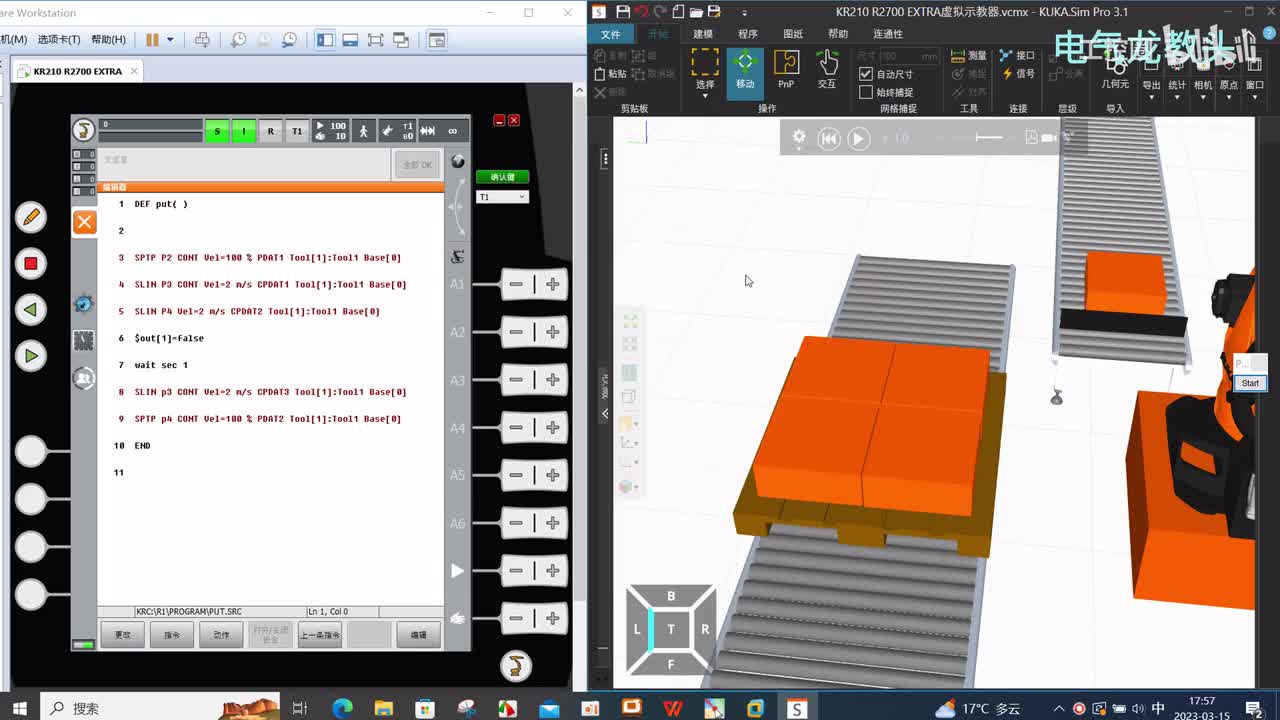Jog axis A2 in plus direction
This screenshot has width=1280, height=720.
(552, 332)
